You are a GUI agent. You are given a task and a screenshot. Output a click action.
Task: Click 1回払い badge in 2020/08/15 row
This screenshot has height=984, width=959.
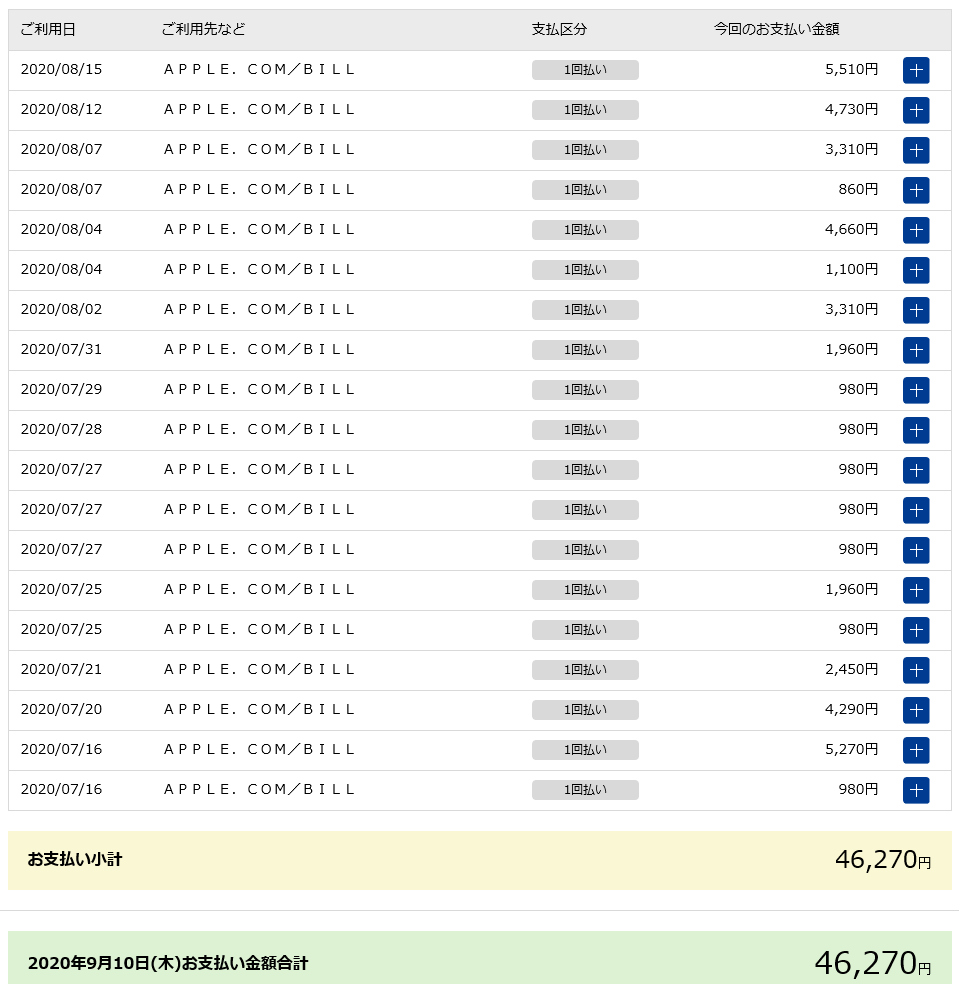[x=585, y=70]
